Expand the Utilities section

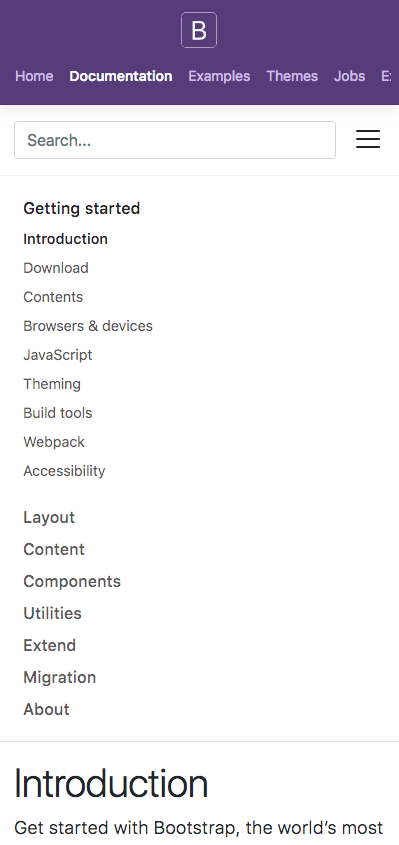click(x=52, y=613)
